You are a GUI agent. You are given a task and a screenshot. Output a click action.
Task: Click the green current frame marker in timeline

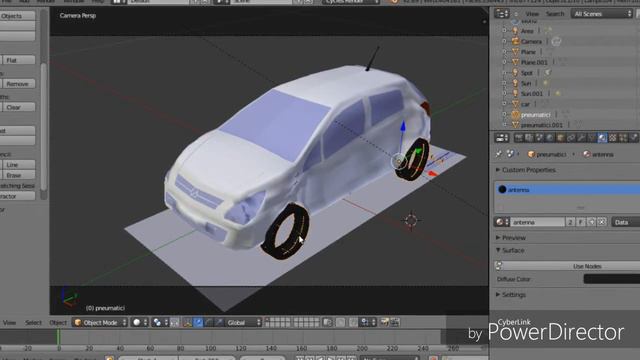pos(58,337)
